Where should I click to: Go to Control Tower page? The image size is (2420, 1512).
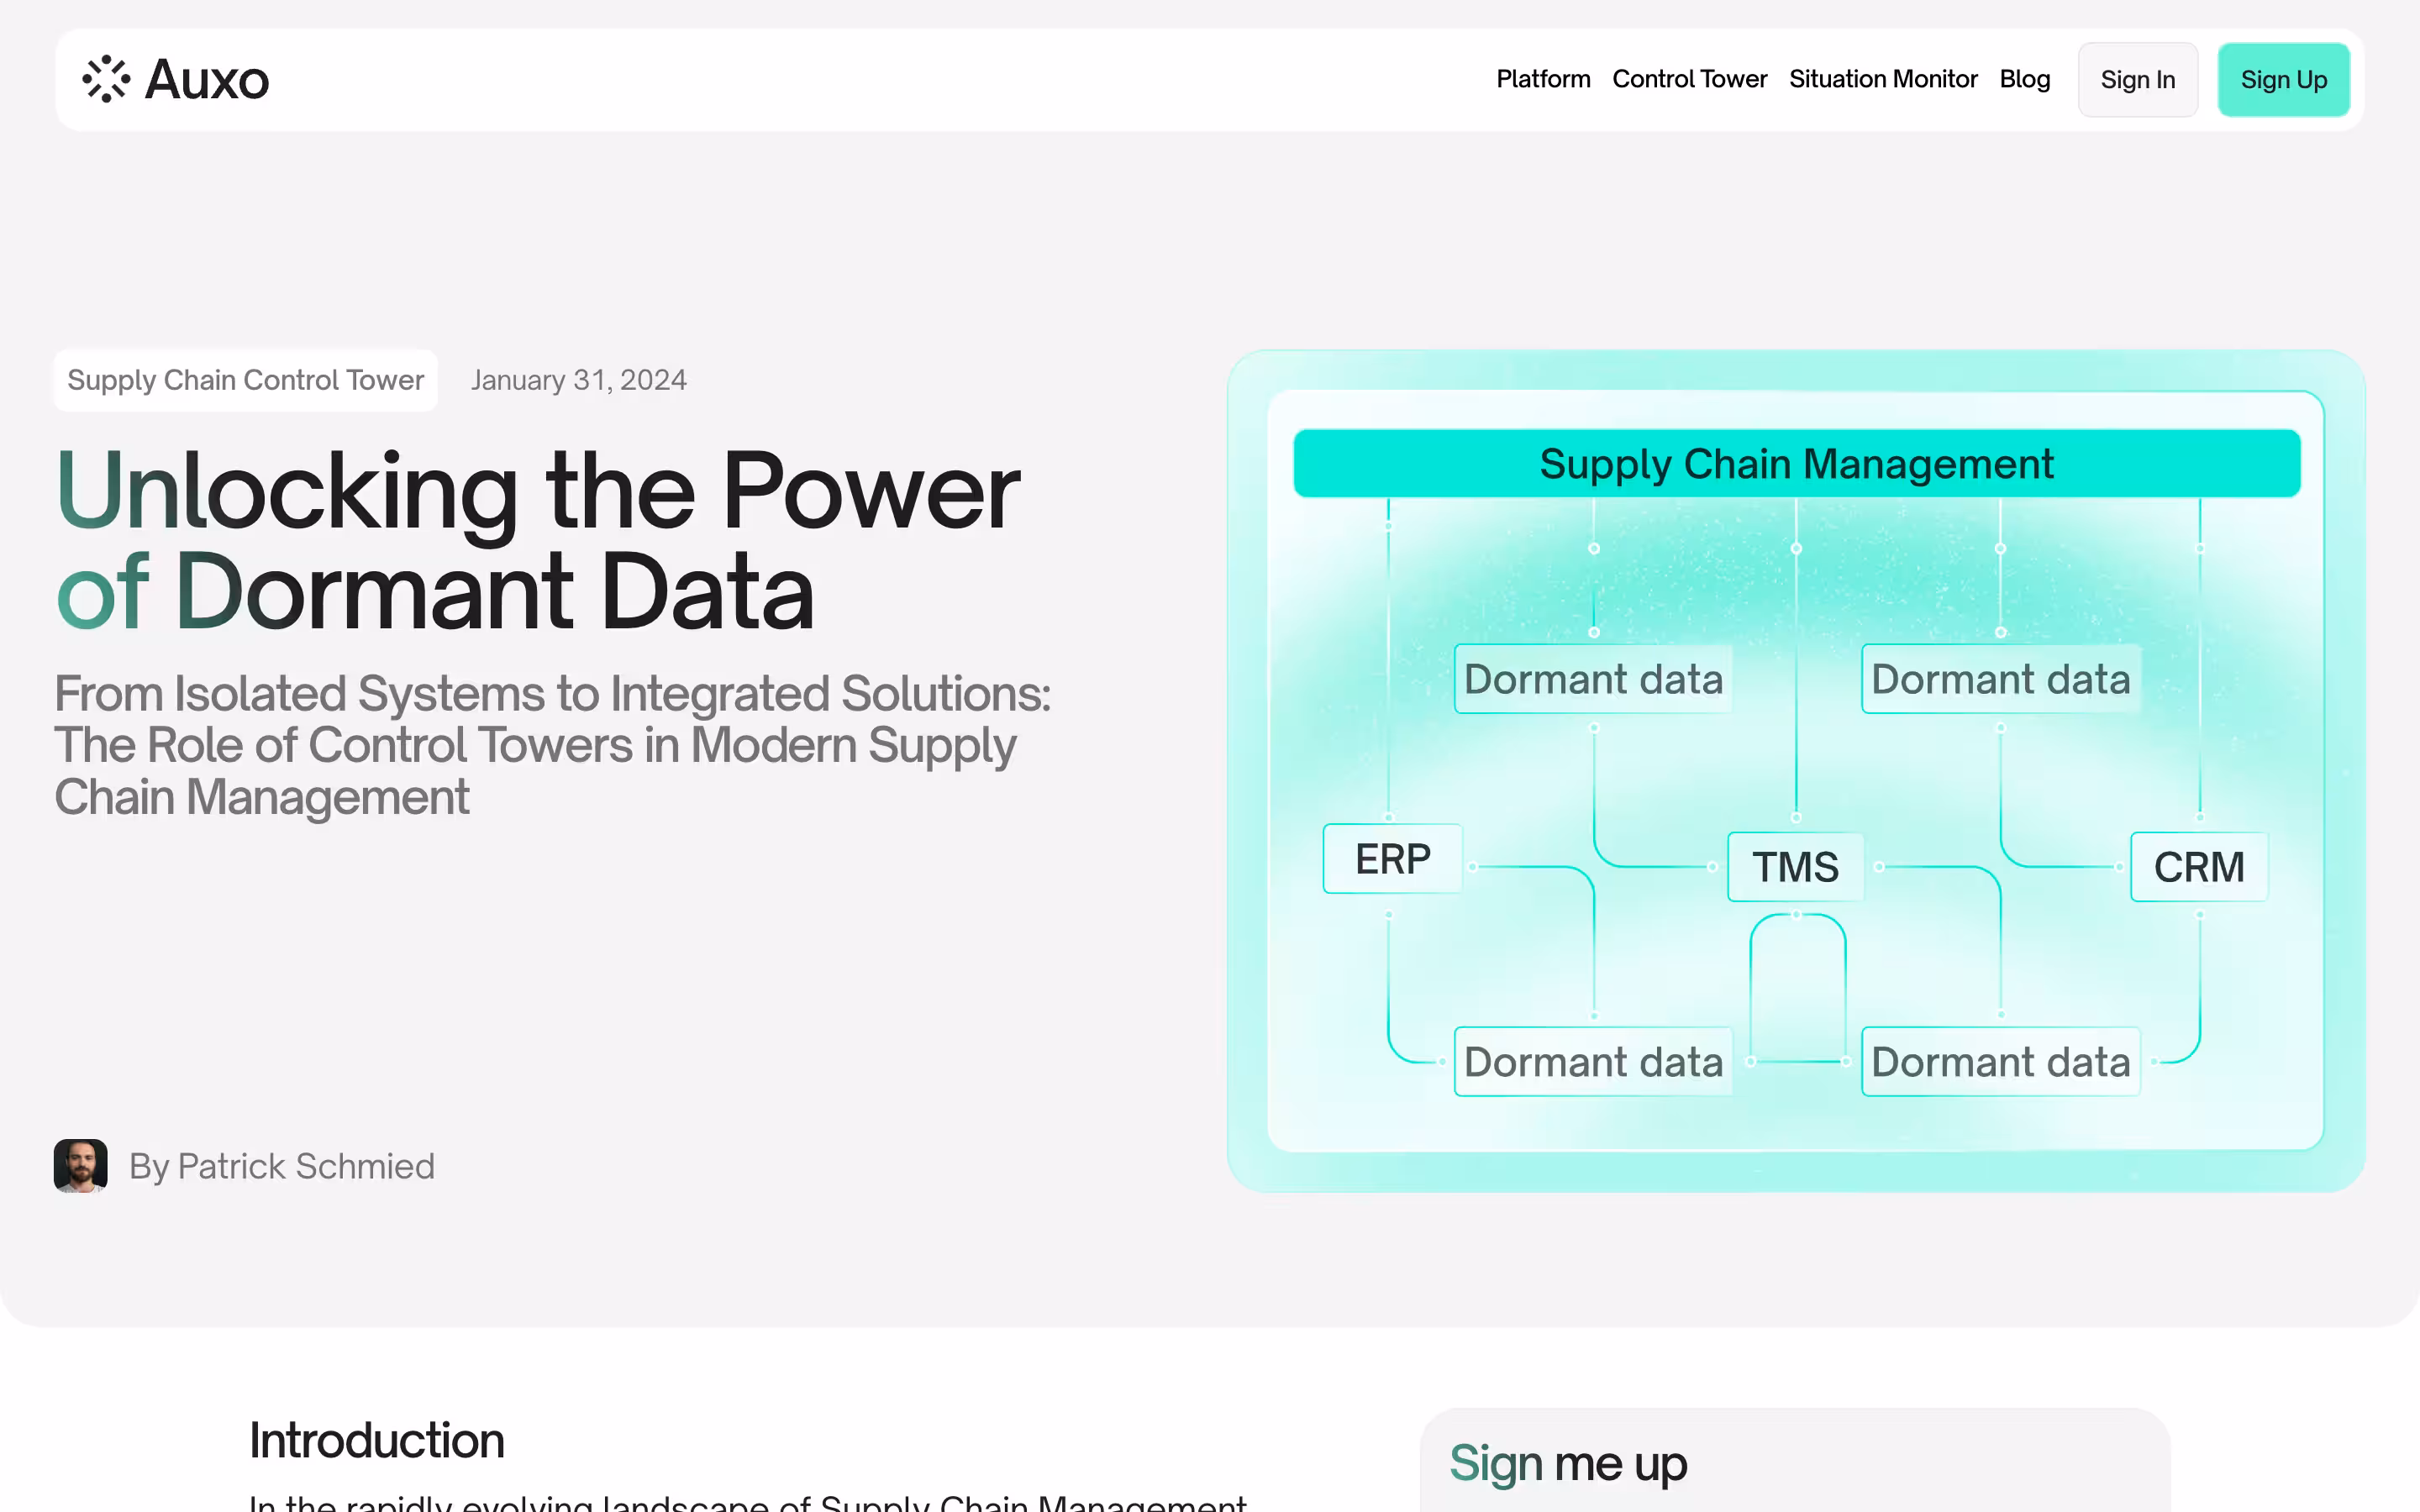click(1689, 79)
